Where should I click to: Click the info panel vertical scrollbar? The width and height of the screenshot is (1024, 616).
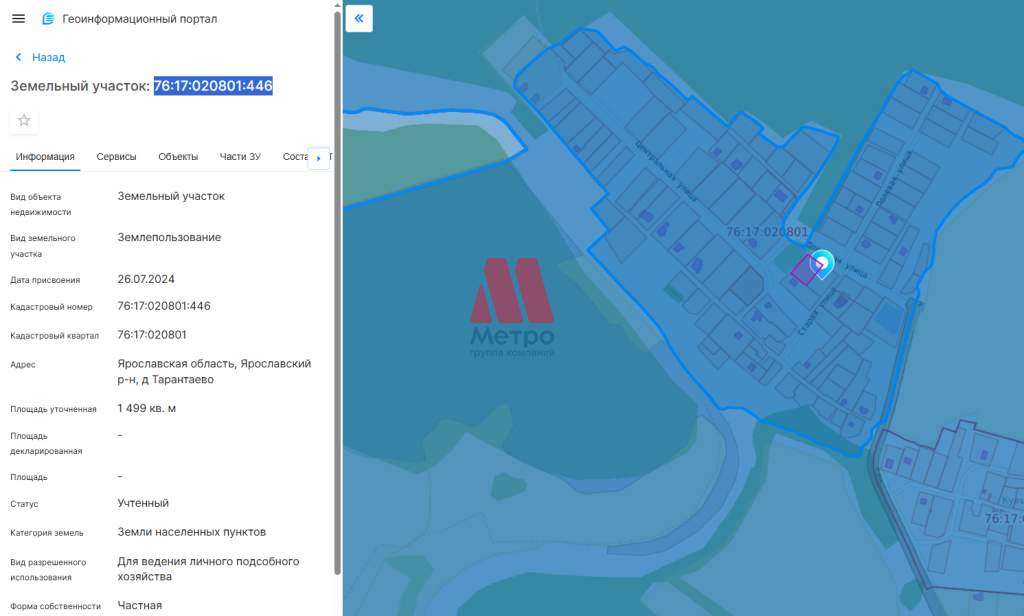337,300
